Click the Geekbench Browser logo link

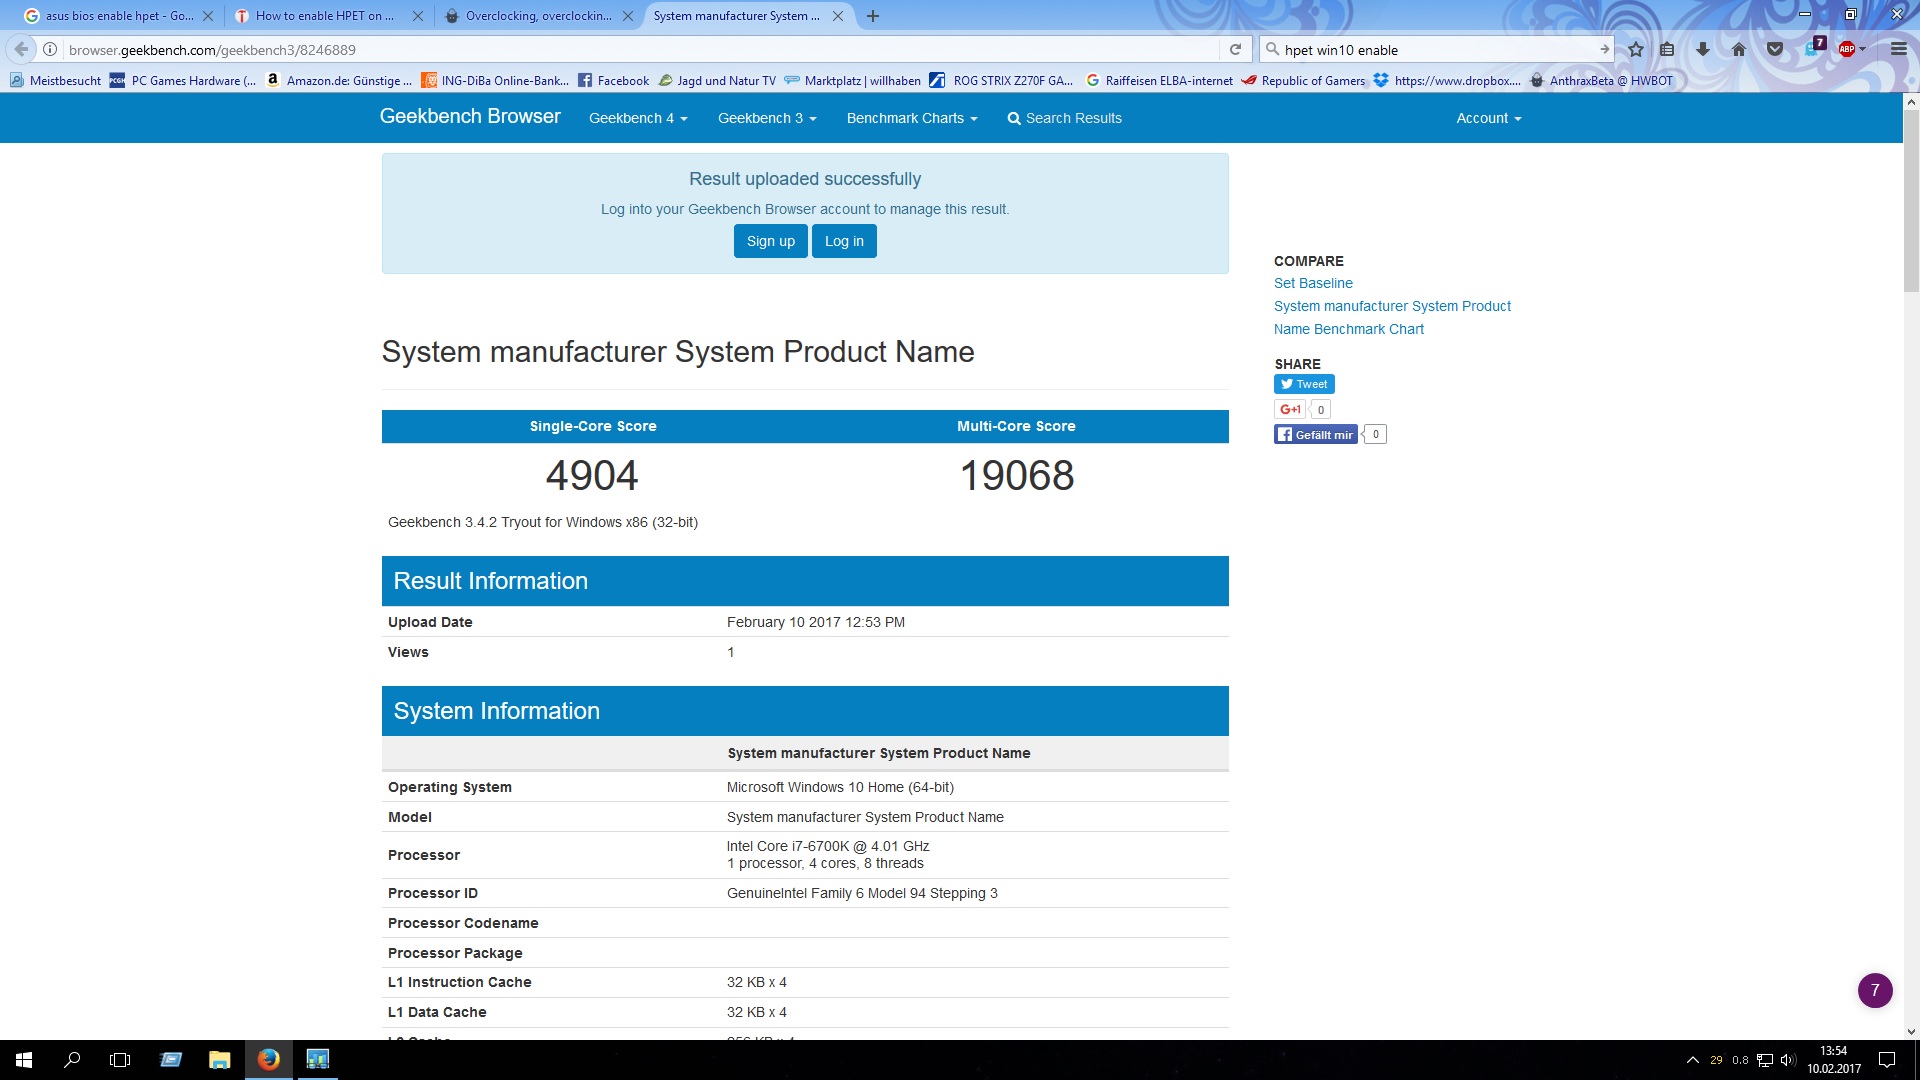click(470, 117)
